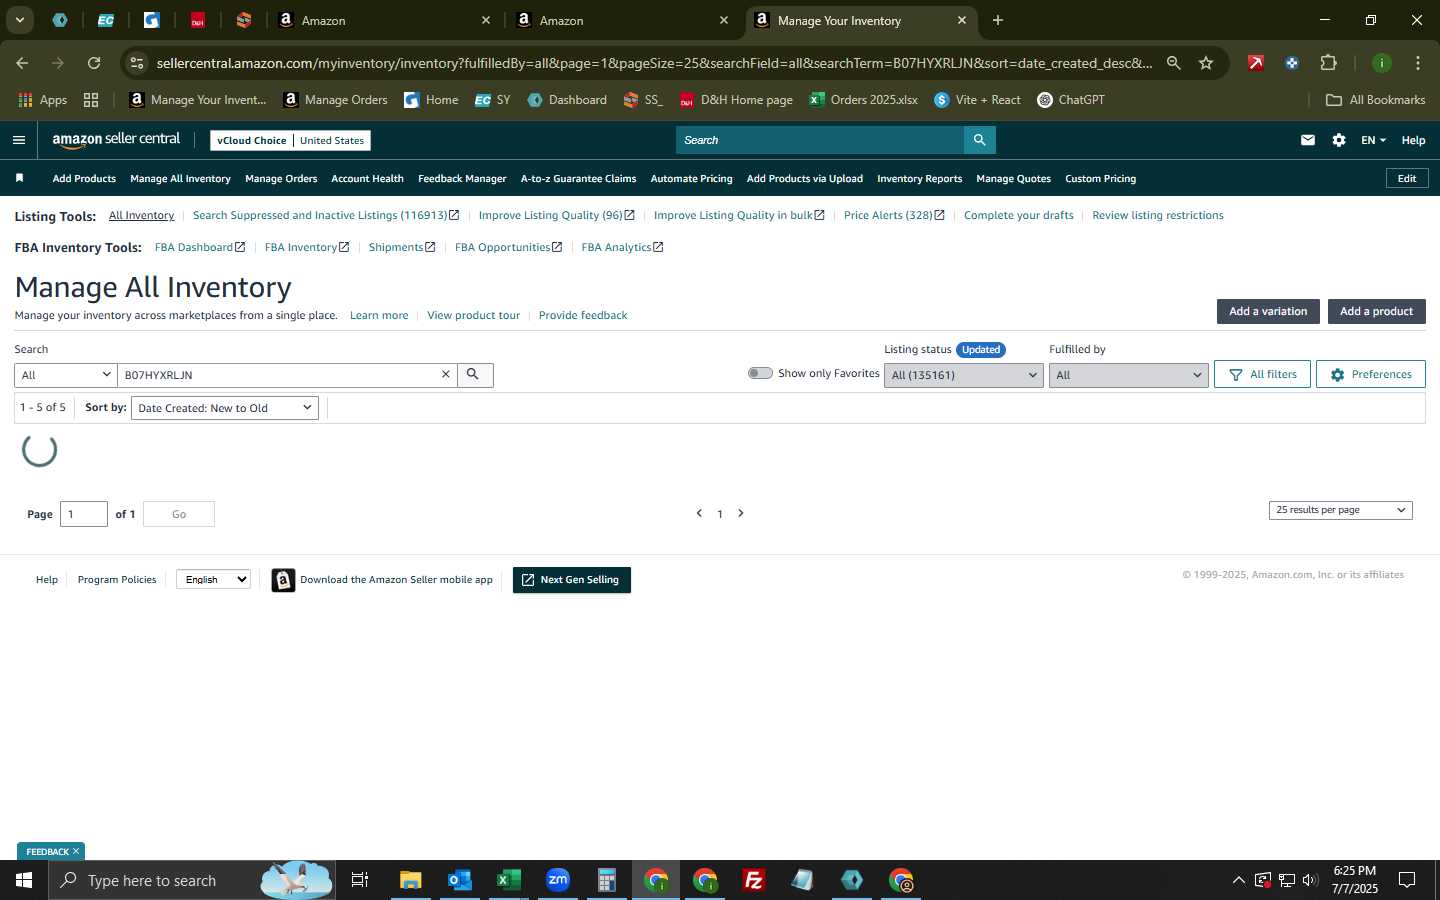The width and height of the screenshot is (1440, 900).
Task: Open the messages envelope icon
Action: point(1308,140)
